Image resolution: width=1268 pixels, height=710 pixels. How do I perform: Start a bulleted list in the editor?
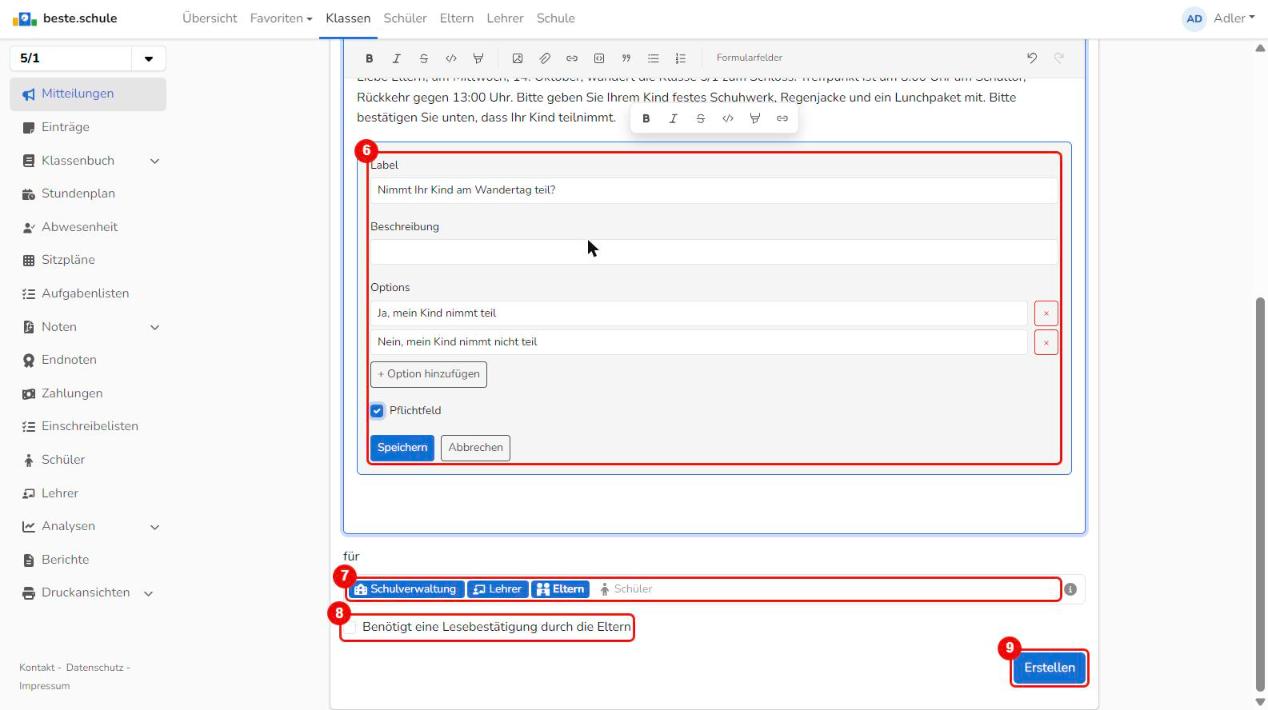[x=653, y=58]
